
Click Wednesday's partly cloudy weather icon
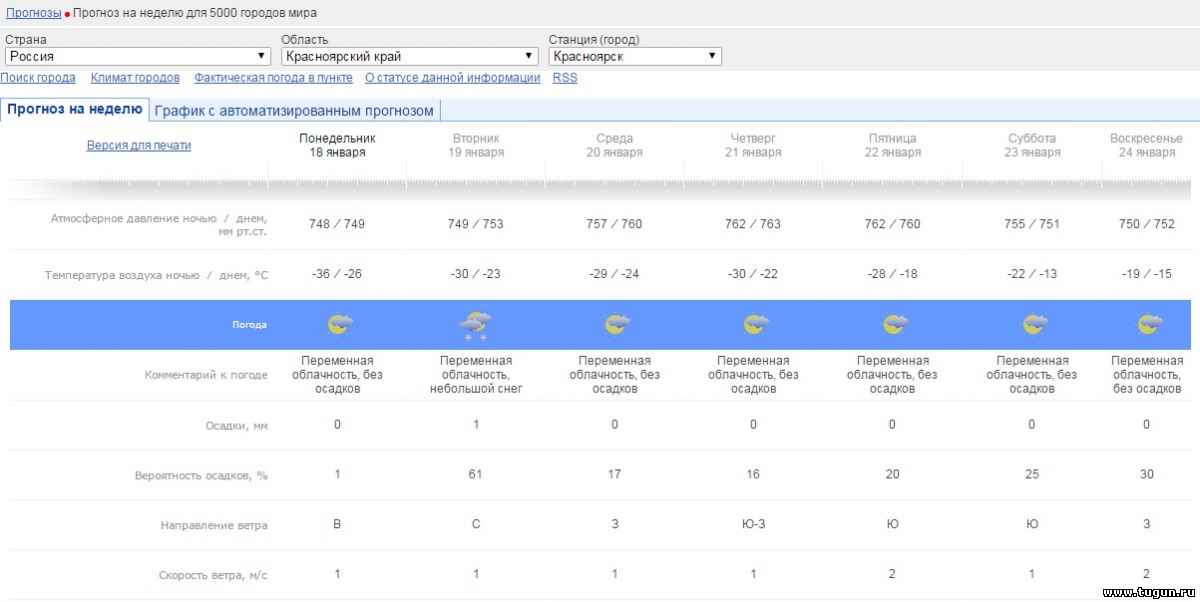[617, 325]
